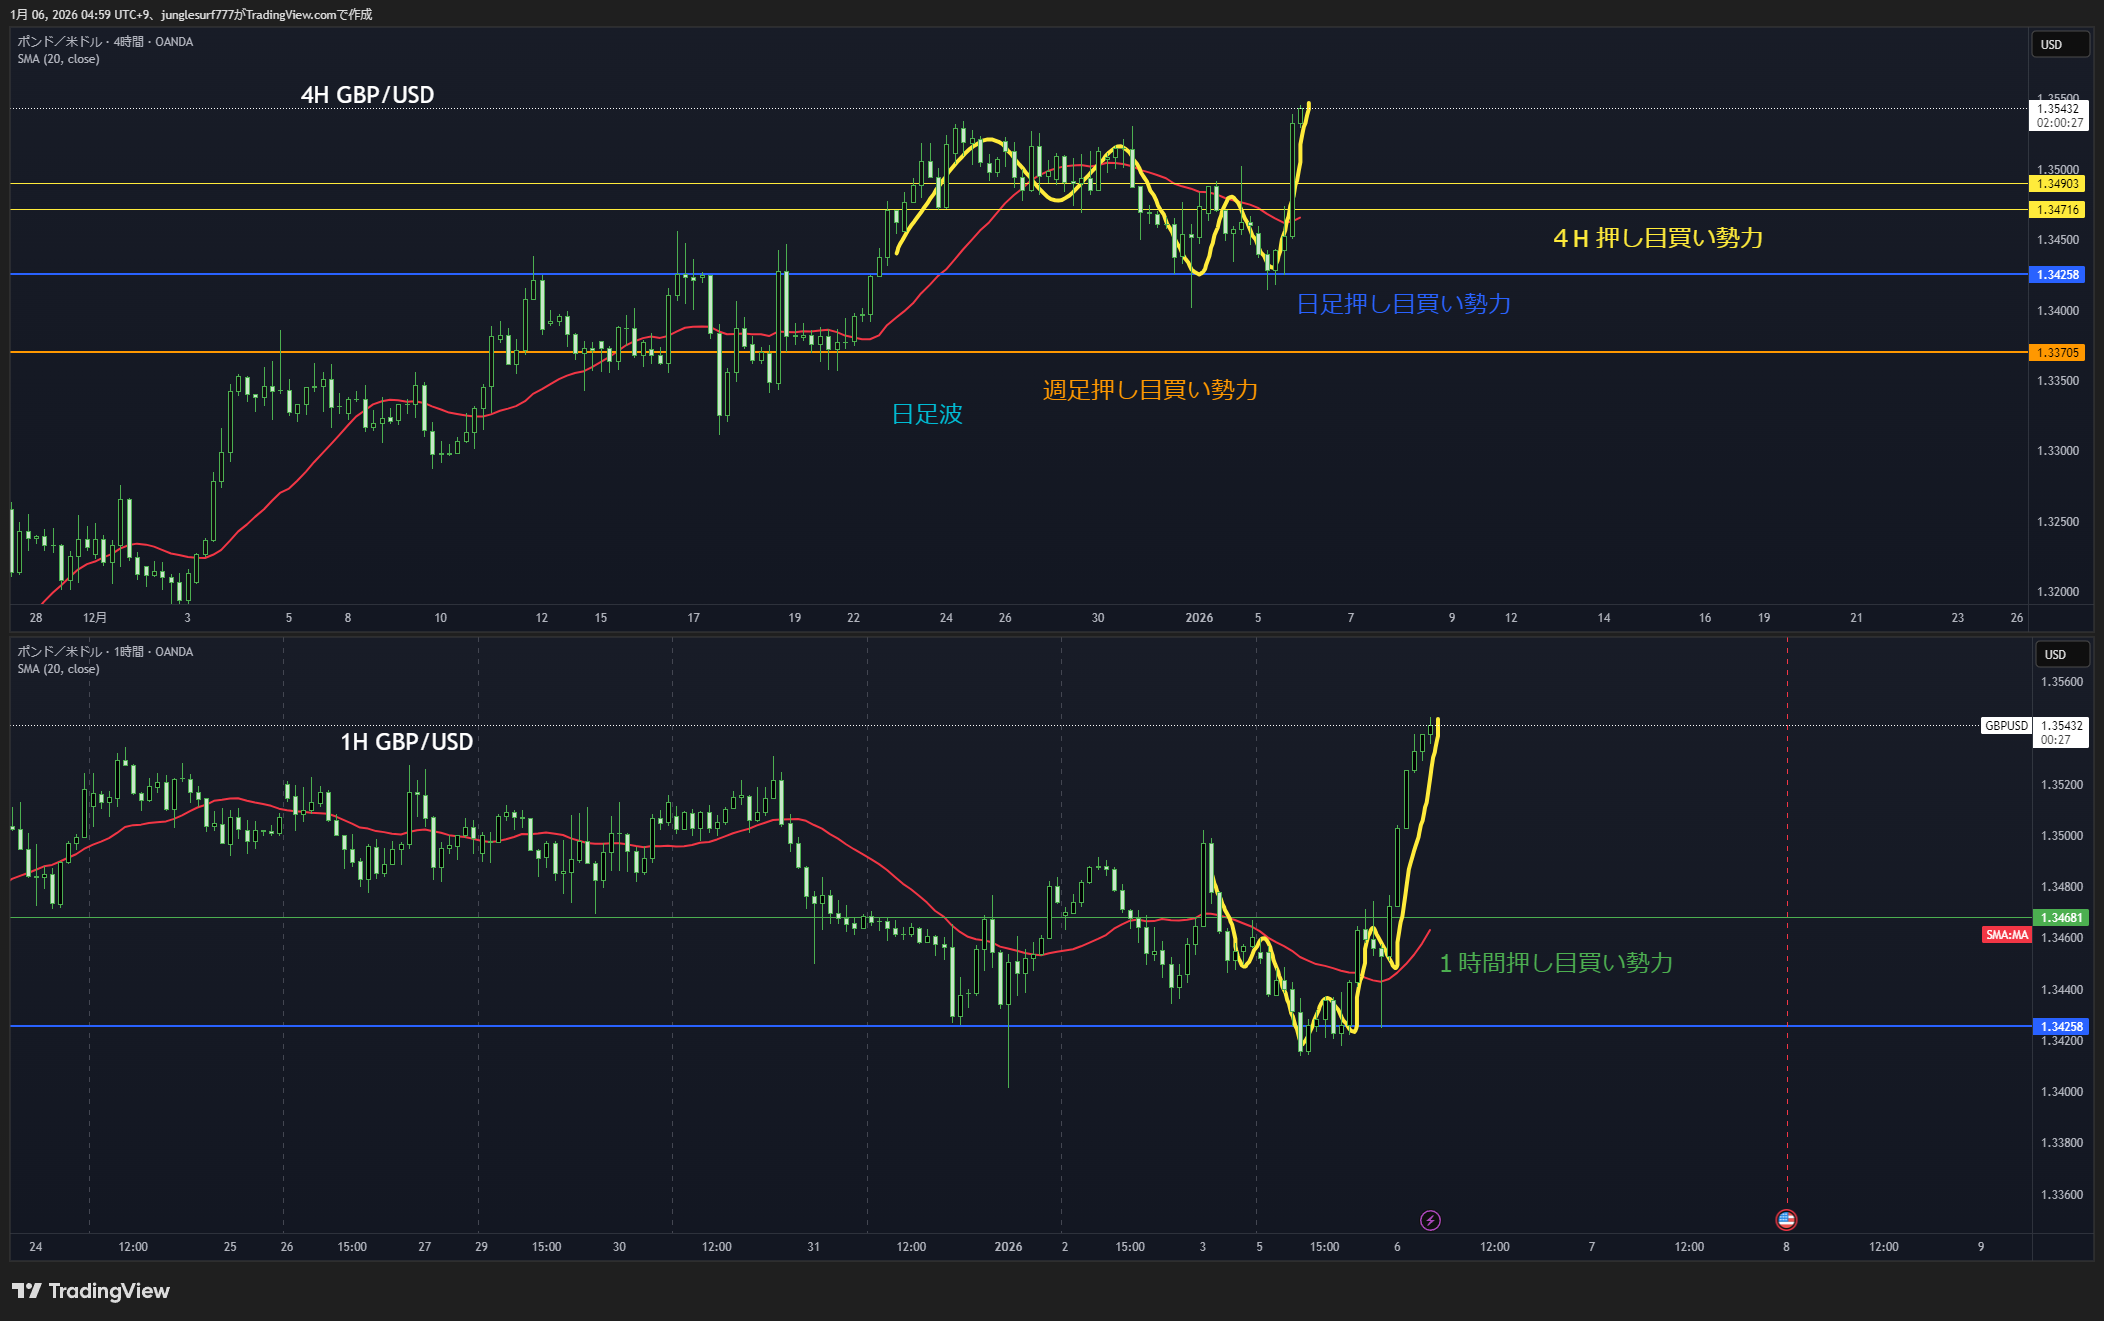This screenshot has height=1321, width=2104.
Task: Select the yellow 1.34716 price label
Action: click(2058, 210)
